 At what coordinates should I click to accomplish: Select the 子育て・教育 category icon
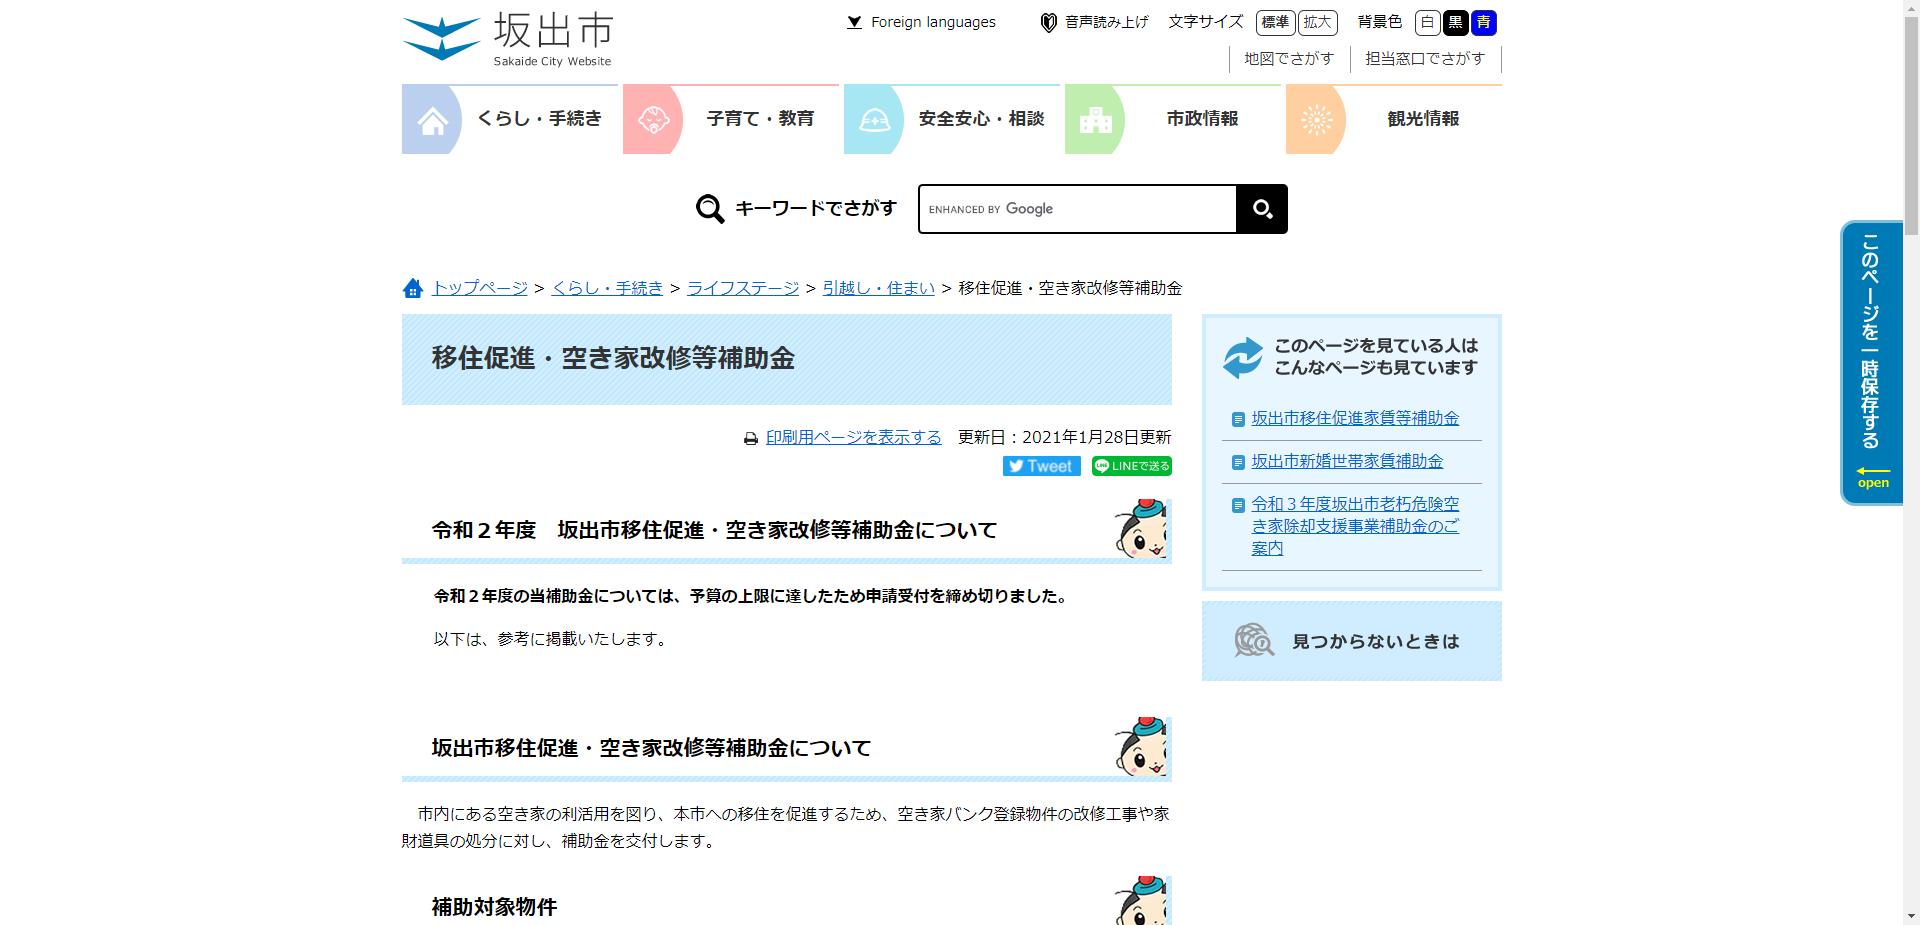click(x=654, y=119)
